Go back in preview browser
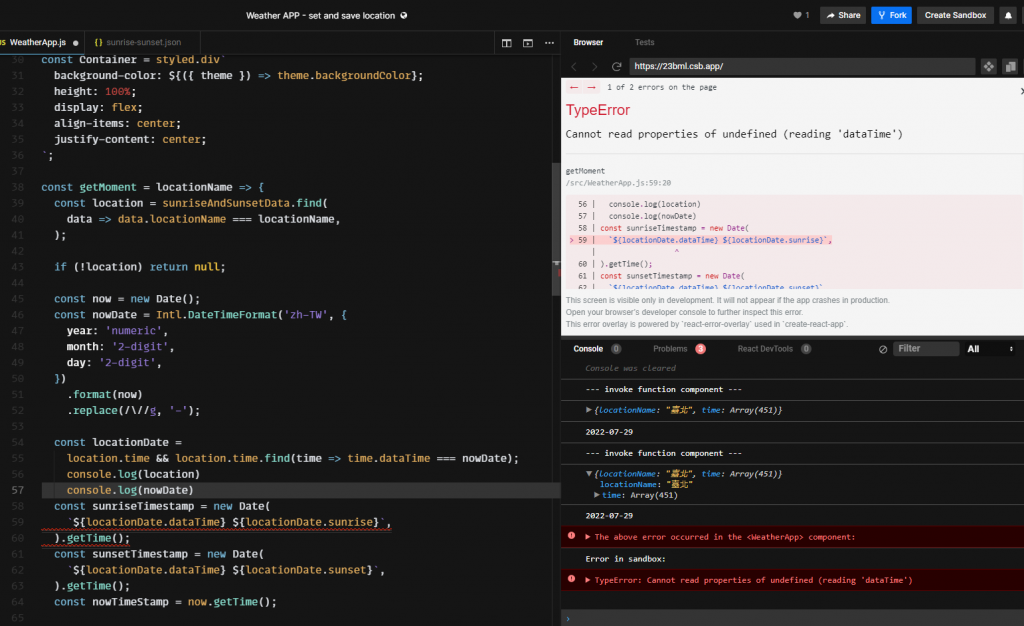 coord(574,67)
